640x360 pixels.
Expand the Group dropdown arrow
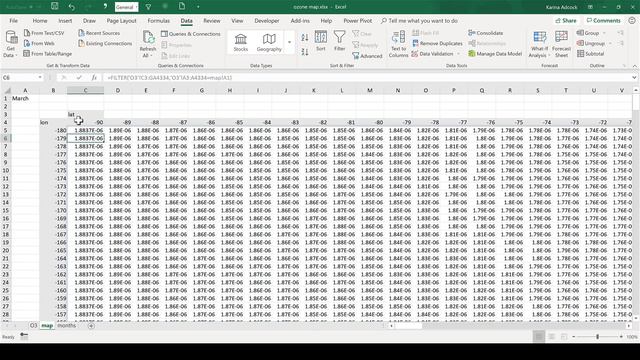pyautogui.click(x=604, y=33)
